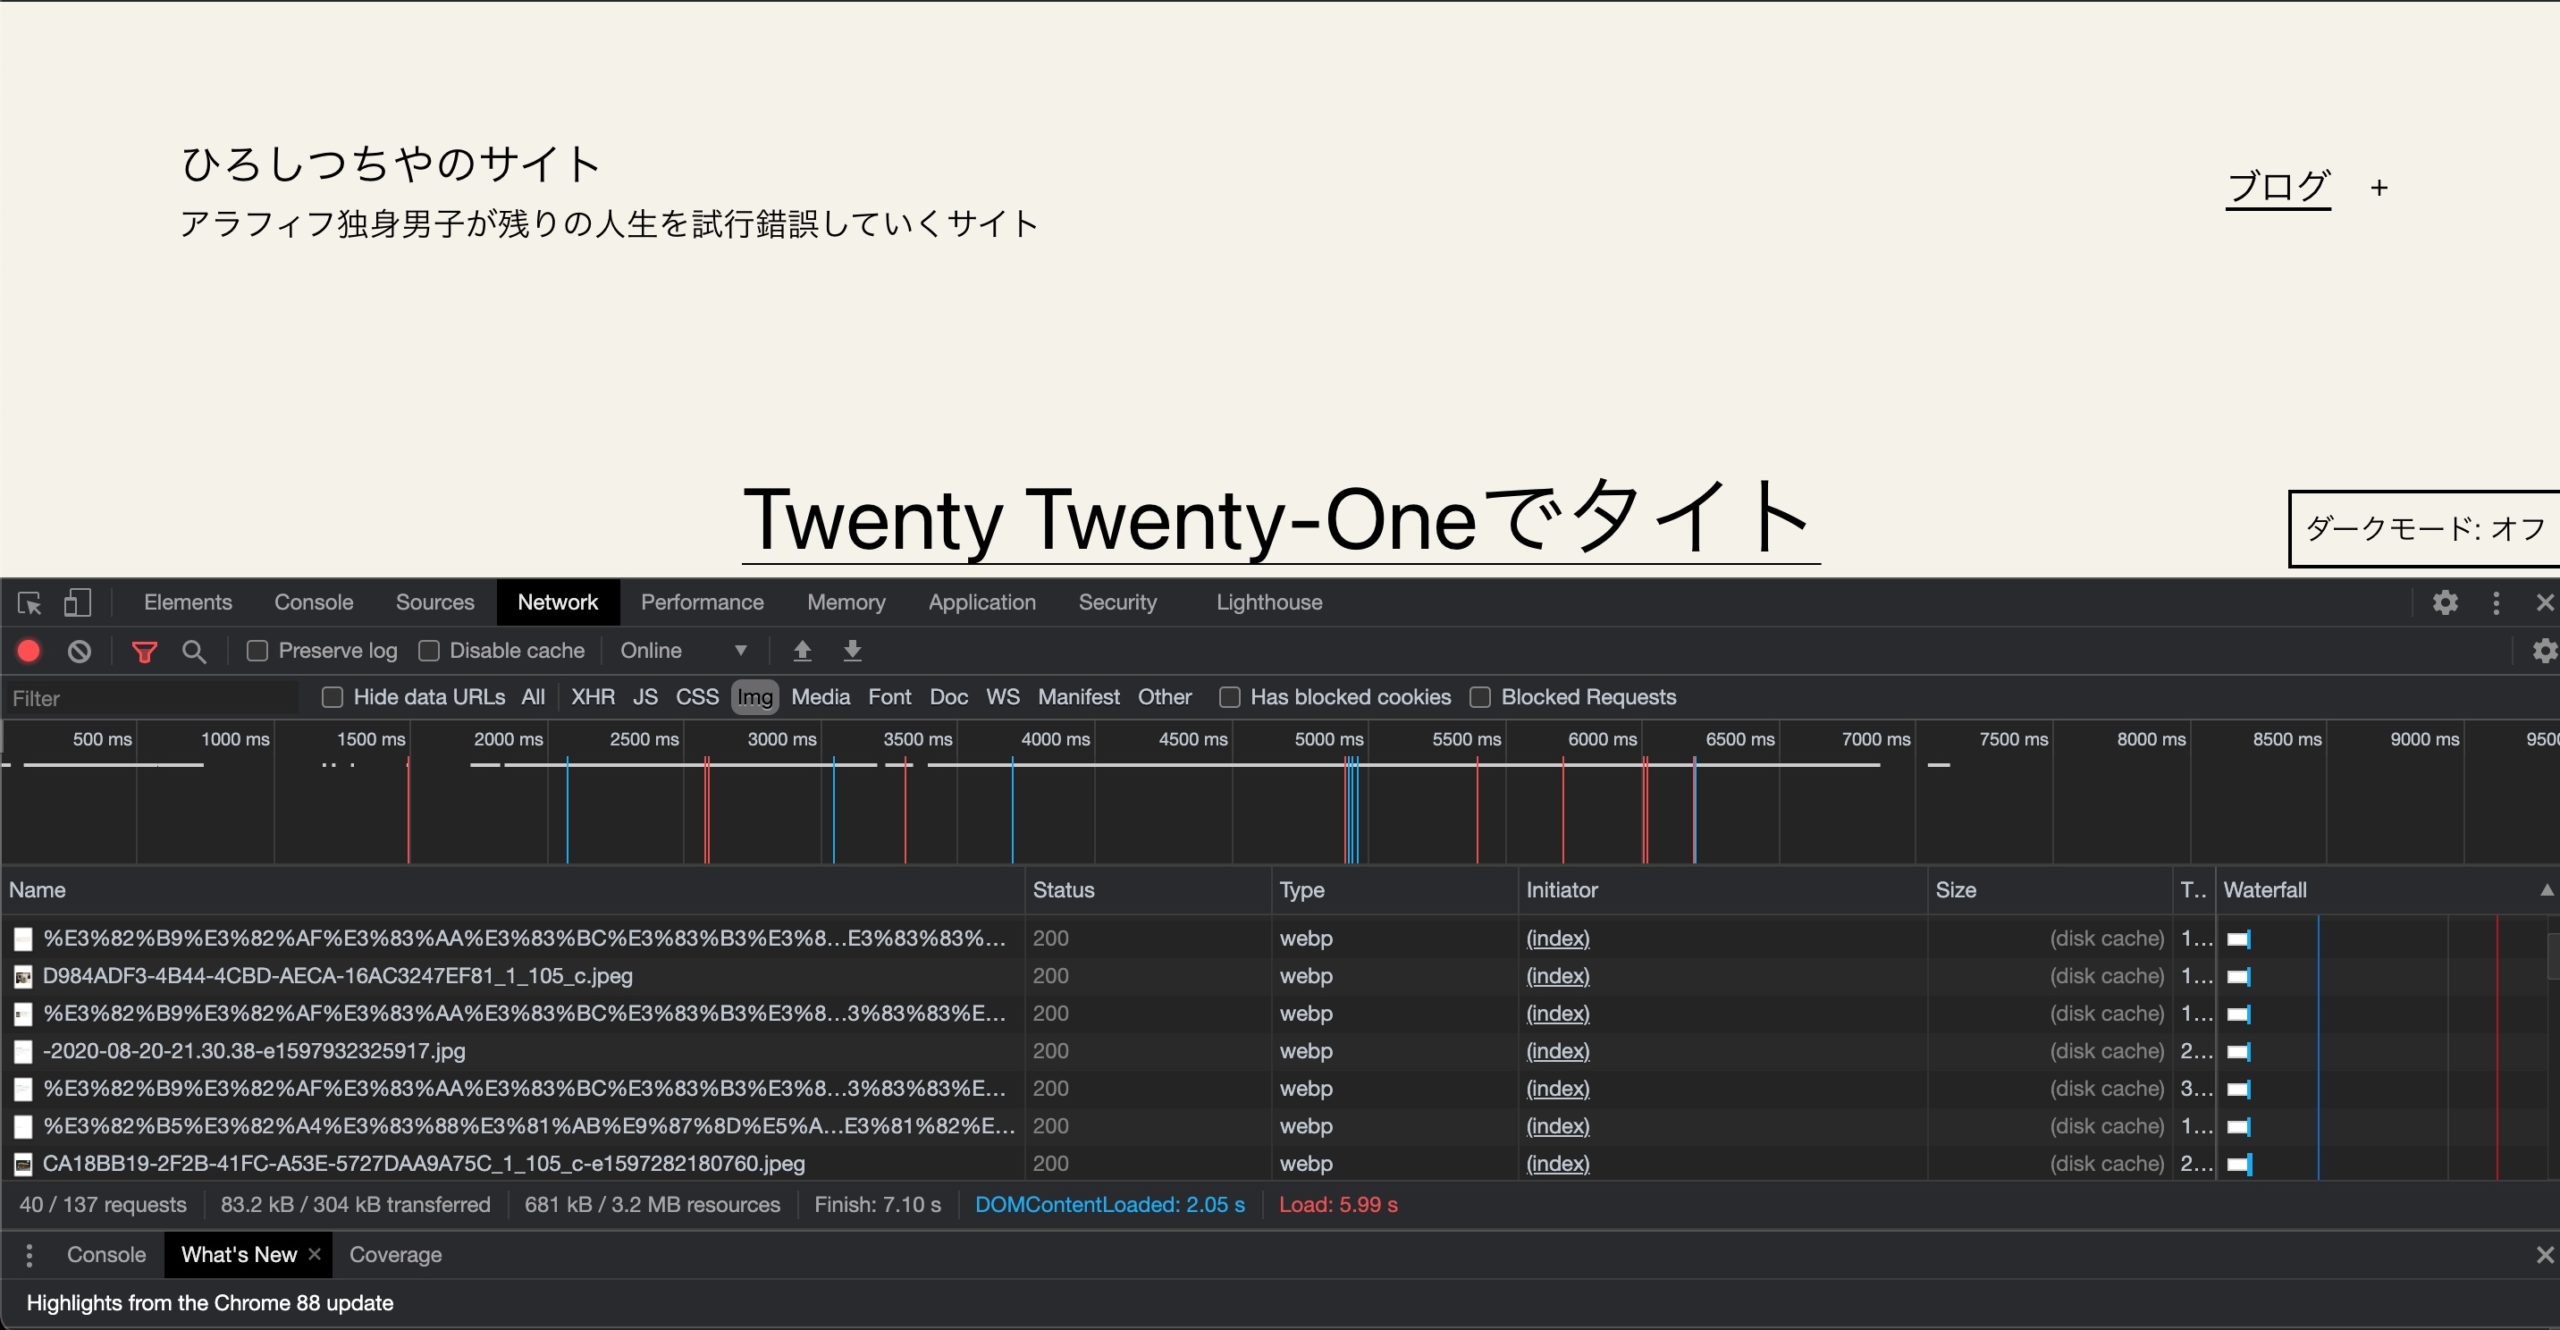2560x1330 pixels.
Task: Clear the network log
Action: [80, 651]
